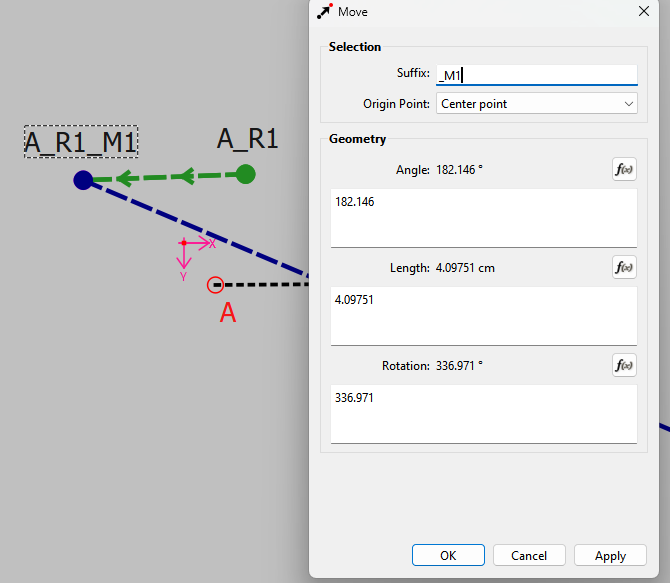The height and width of the screenshot is (583, 670).
Task: Cancel the Move dialog
Action: click(x=529, y=555)
